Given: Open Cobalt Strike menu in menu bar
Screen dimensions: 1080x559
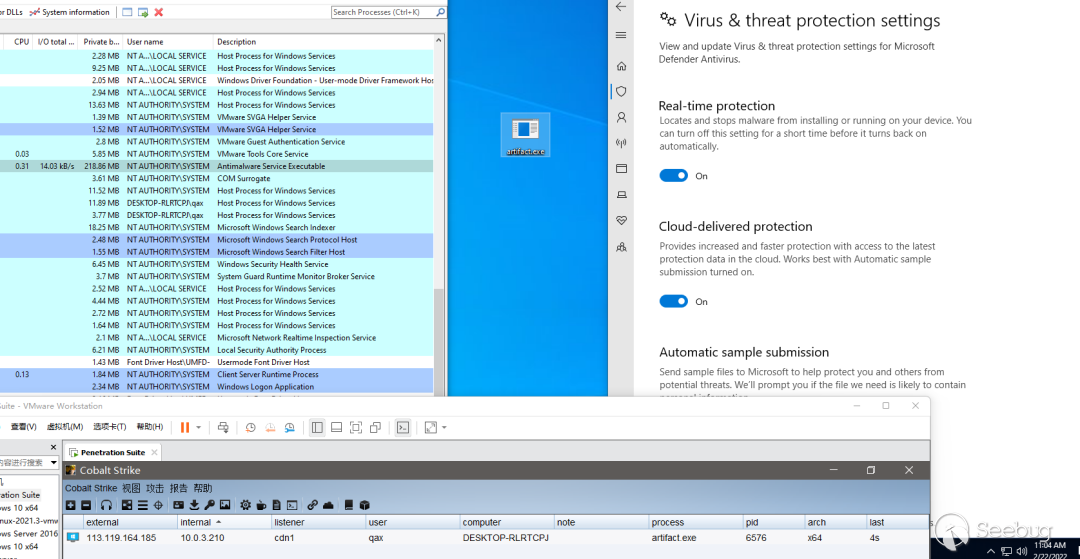Looking at the screenshot, I should pyautogui.click(x=92, y=488).
